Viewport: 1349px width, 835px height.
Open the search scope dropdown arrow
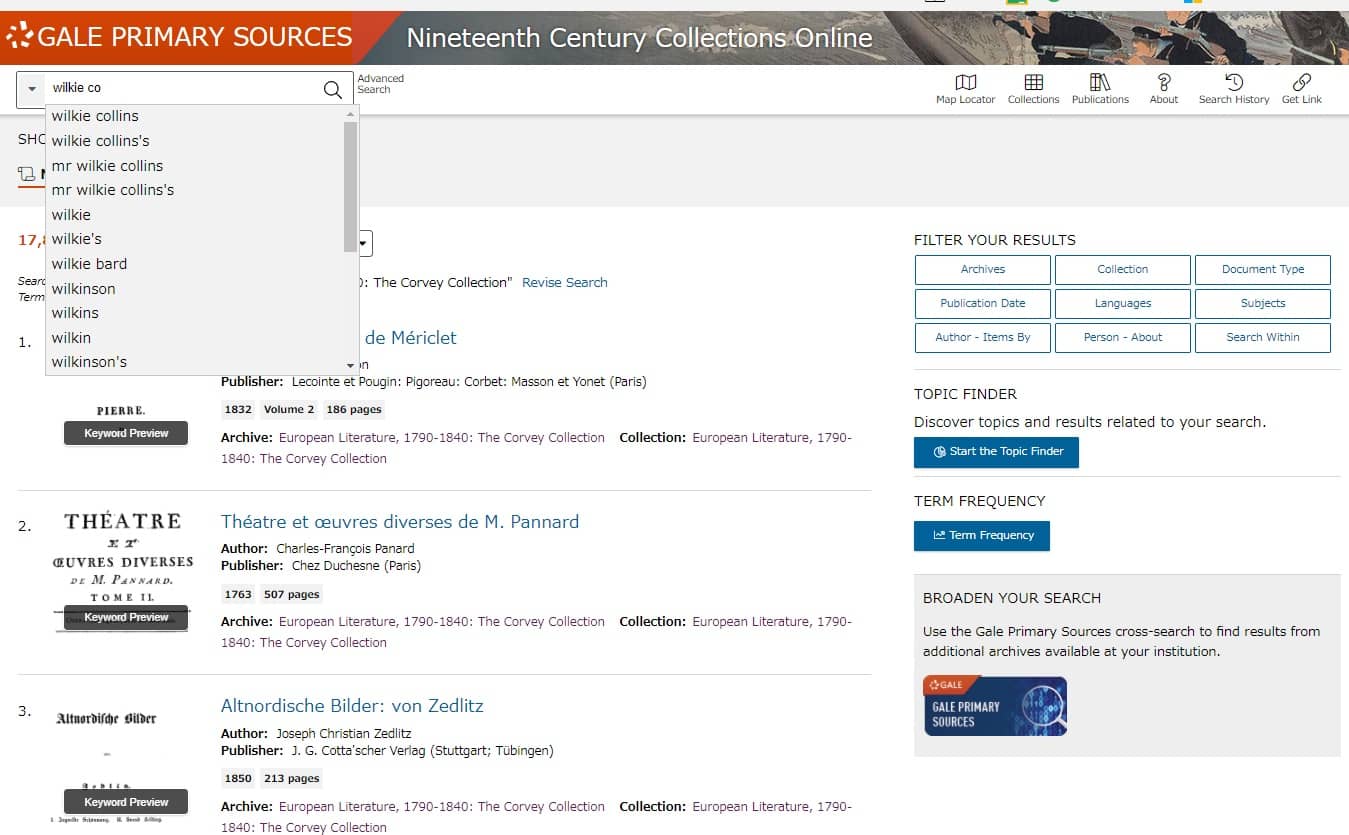click(x=32, y=89)
